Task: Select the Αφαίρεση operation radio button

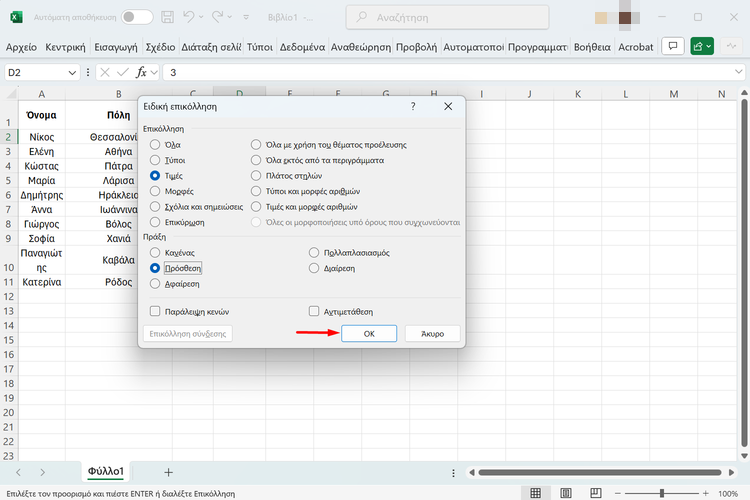Action: (155, 284)
